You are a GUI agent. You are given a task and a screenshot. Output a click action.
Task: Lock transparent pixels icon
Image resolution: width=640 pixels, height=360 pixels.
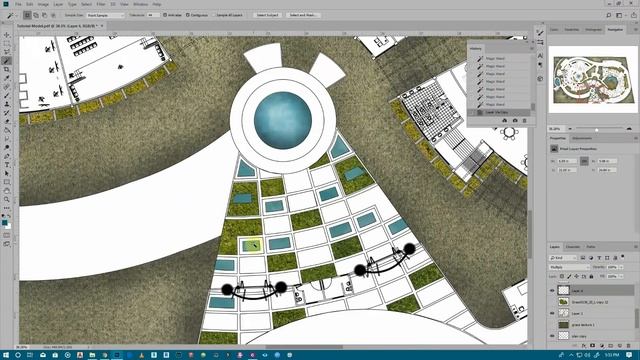[562, 276]
